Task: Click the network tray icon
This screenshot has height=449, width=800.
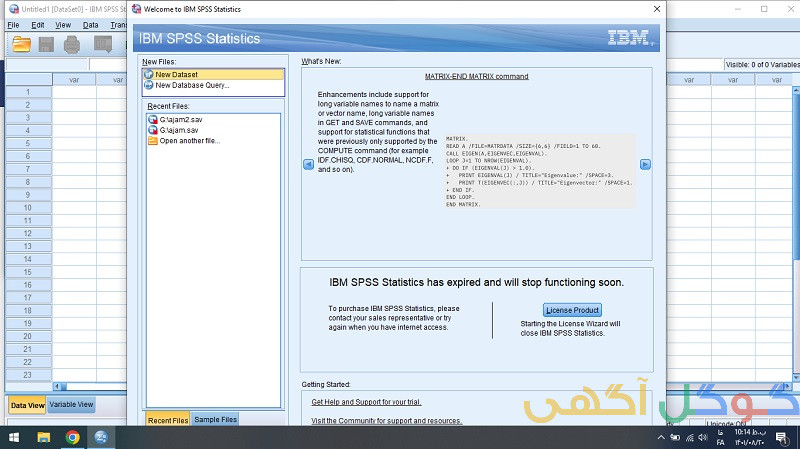Action: tap(689, 437)
